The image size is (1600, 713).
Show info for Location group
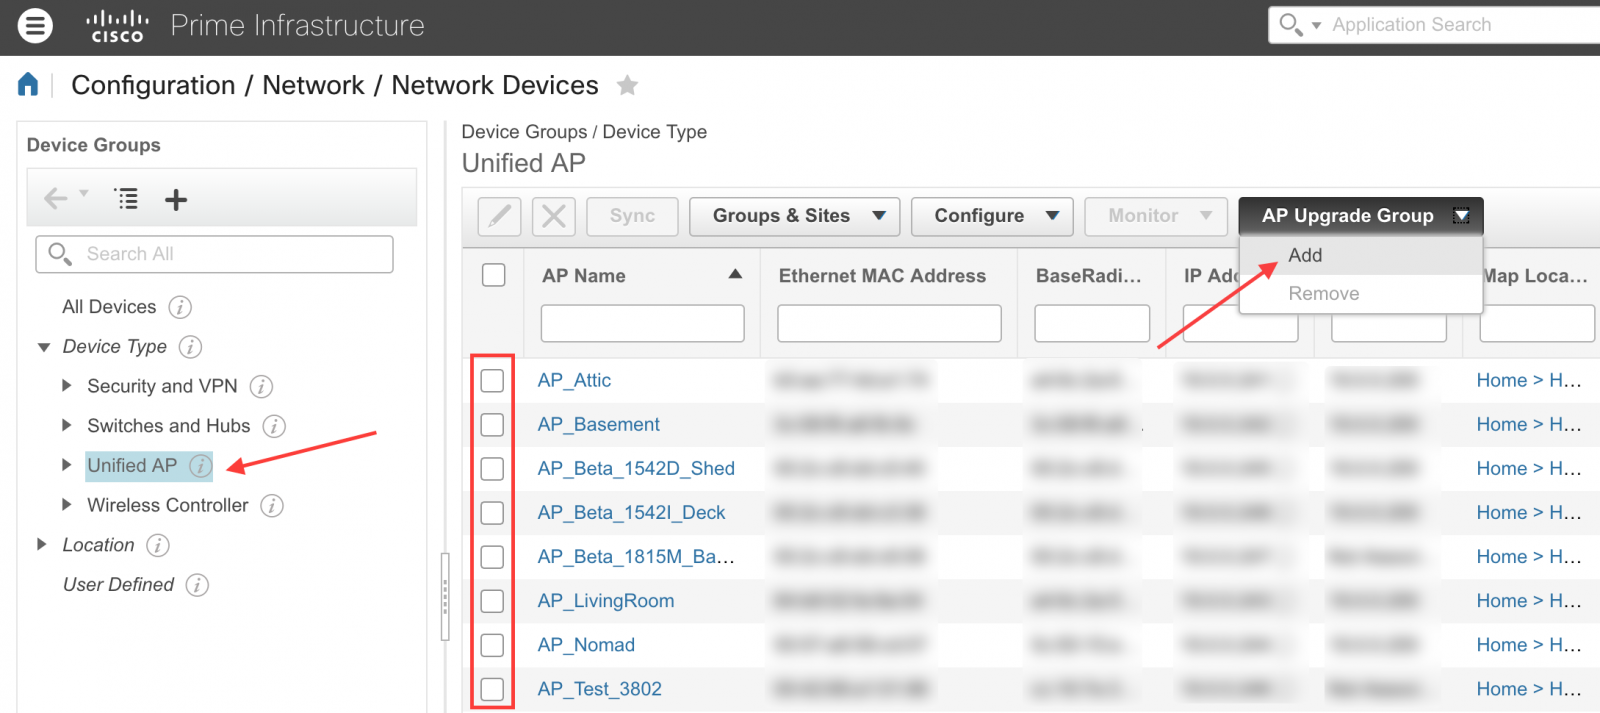pos(158,545)
